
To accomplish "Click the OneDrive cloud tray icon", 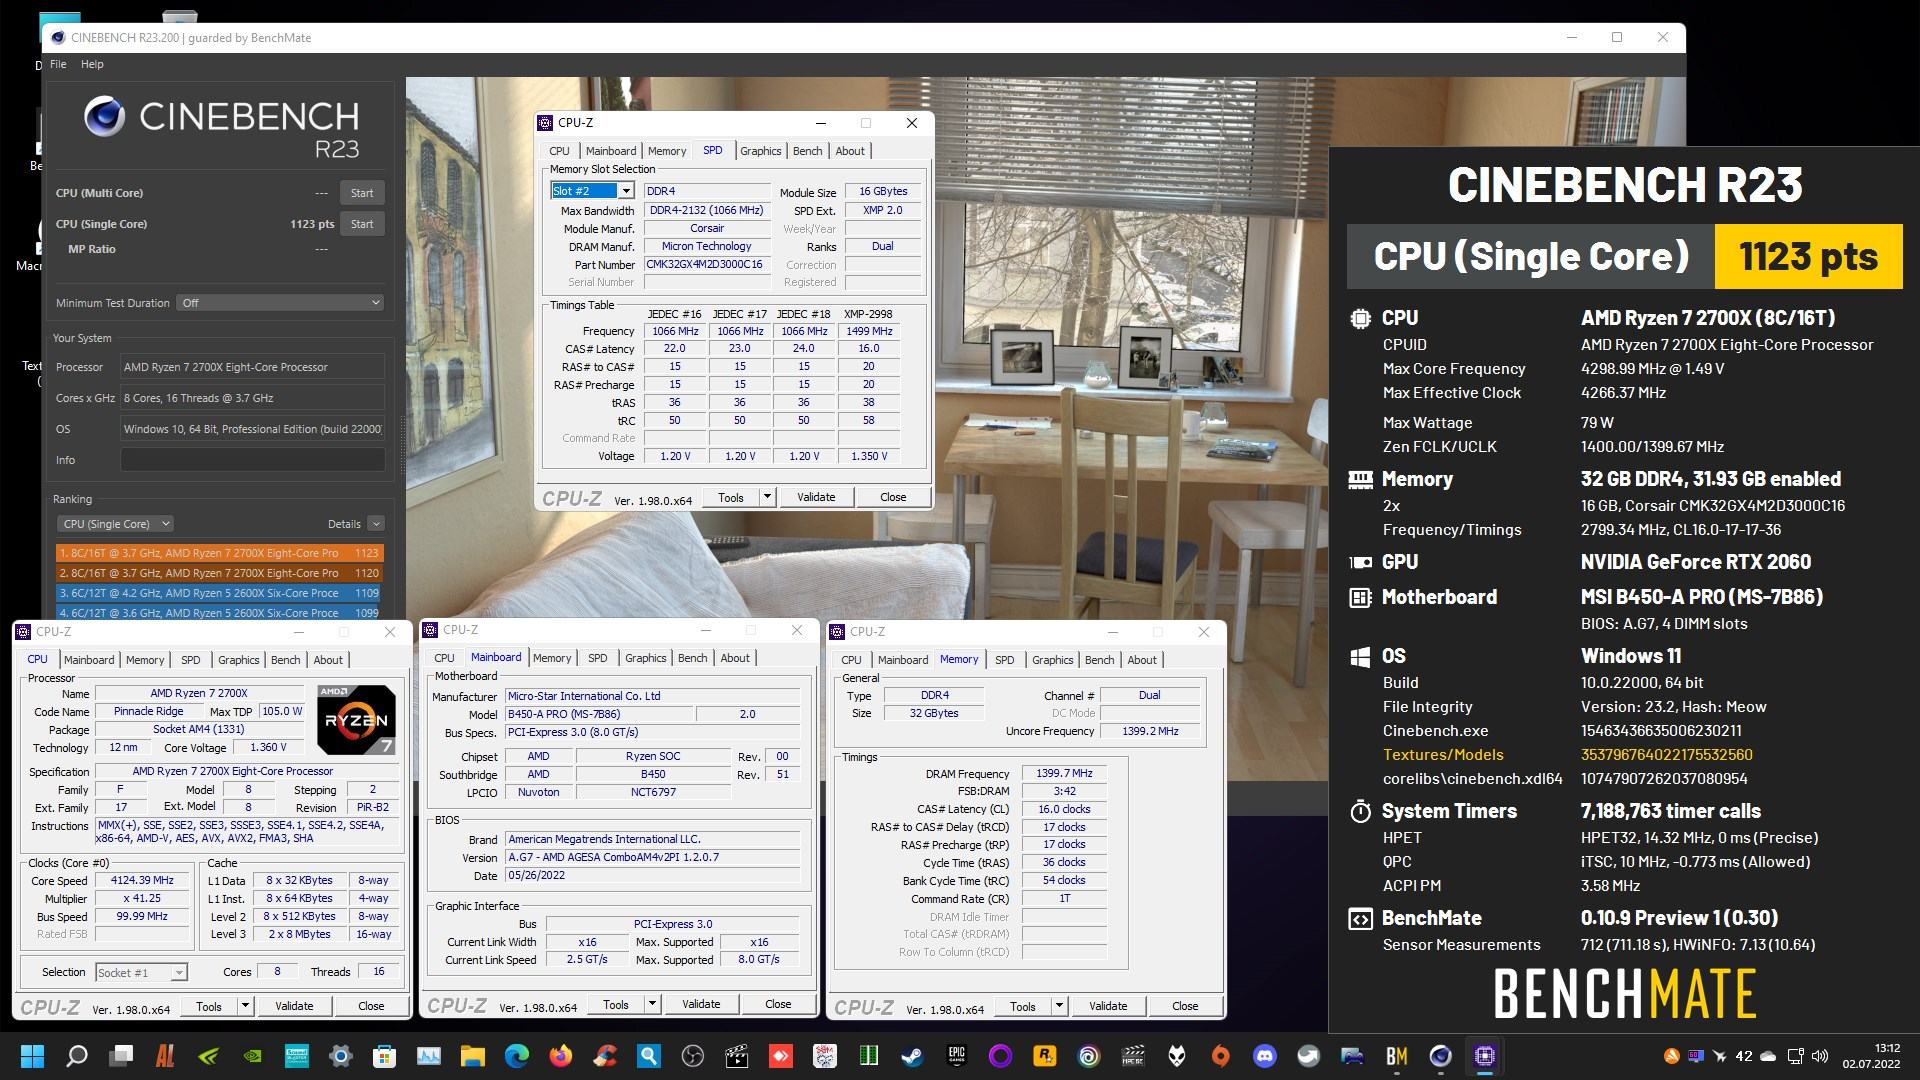I will click(x=1768, y=1056).
